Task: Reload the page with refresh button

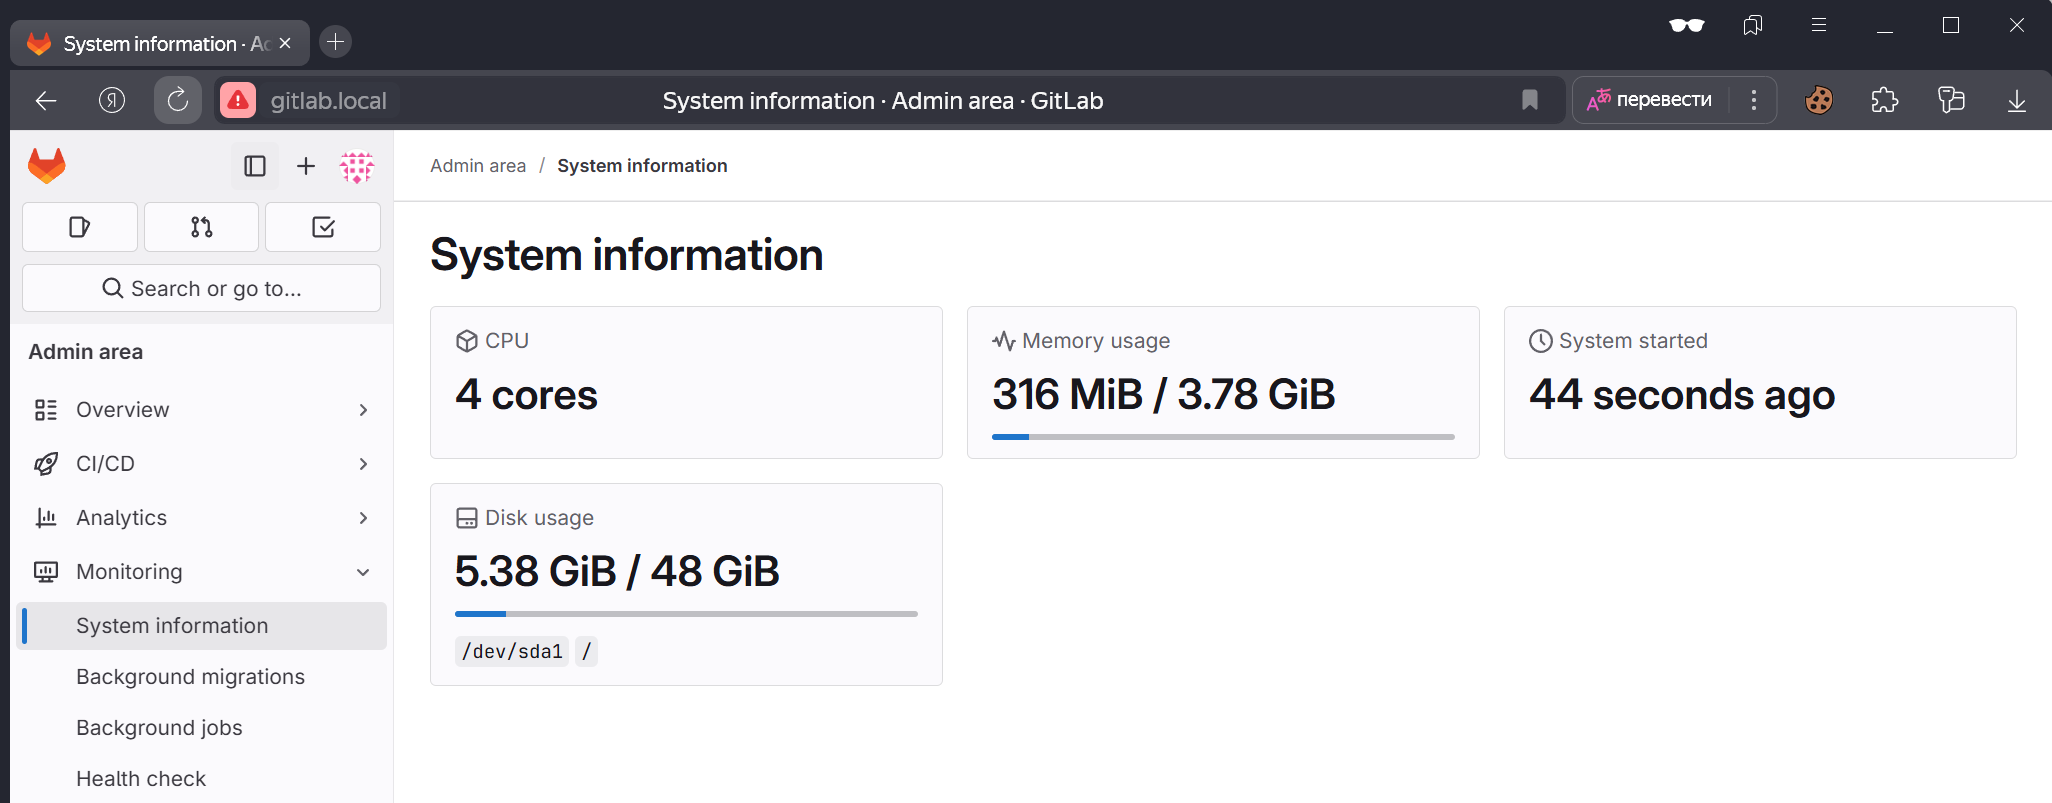Action: (177, 100)
